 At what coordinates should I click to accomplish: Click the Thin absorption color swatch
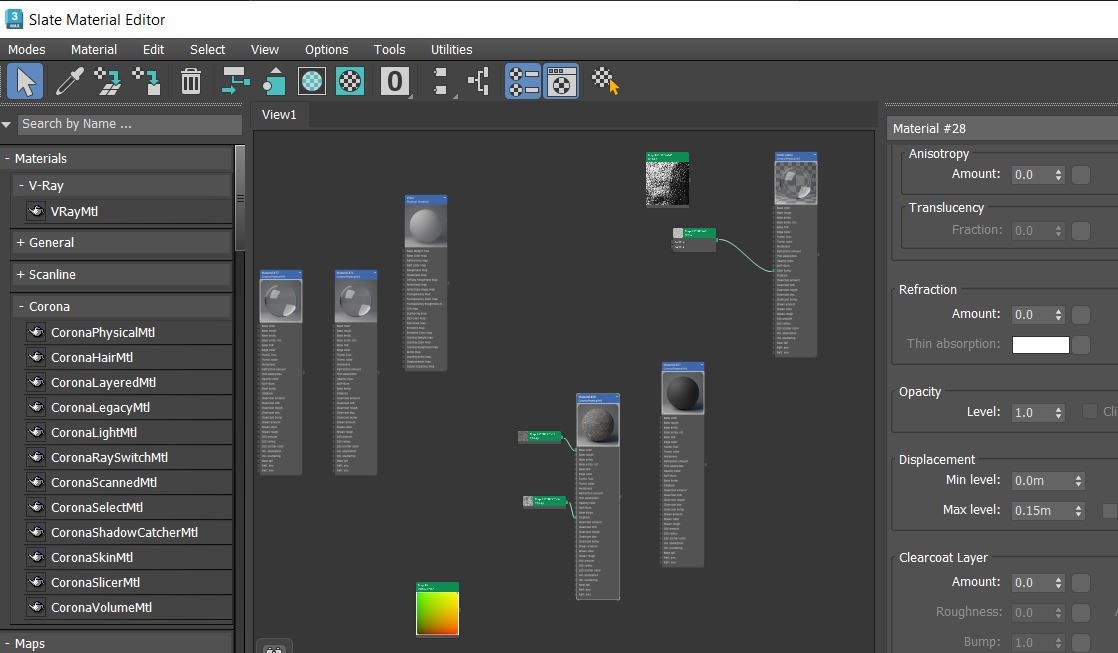click(1040, 344)
